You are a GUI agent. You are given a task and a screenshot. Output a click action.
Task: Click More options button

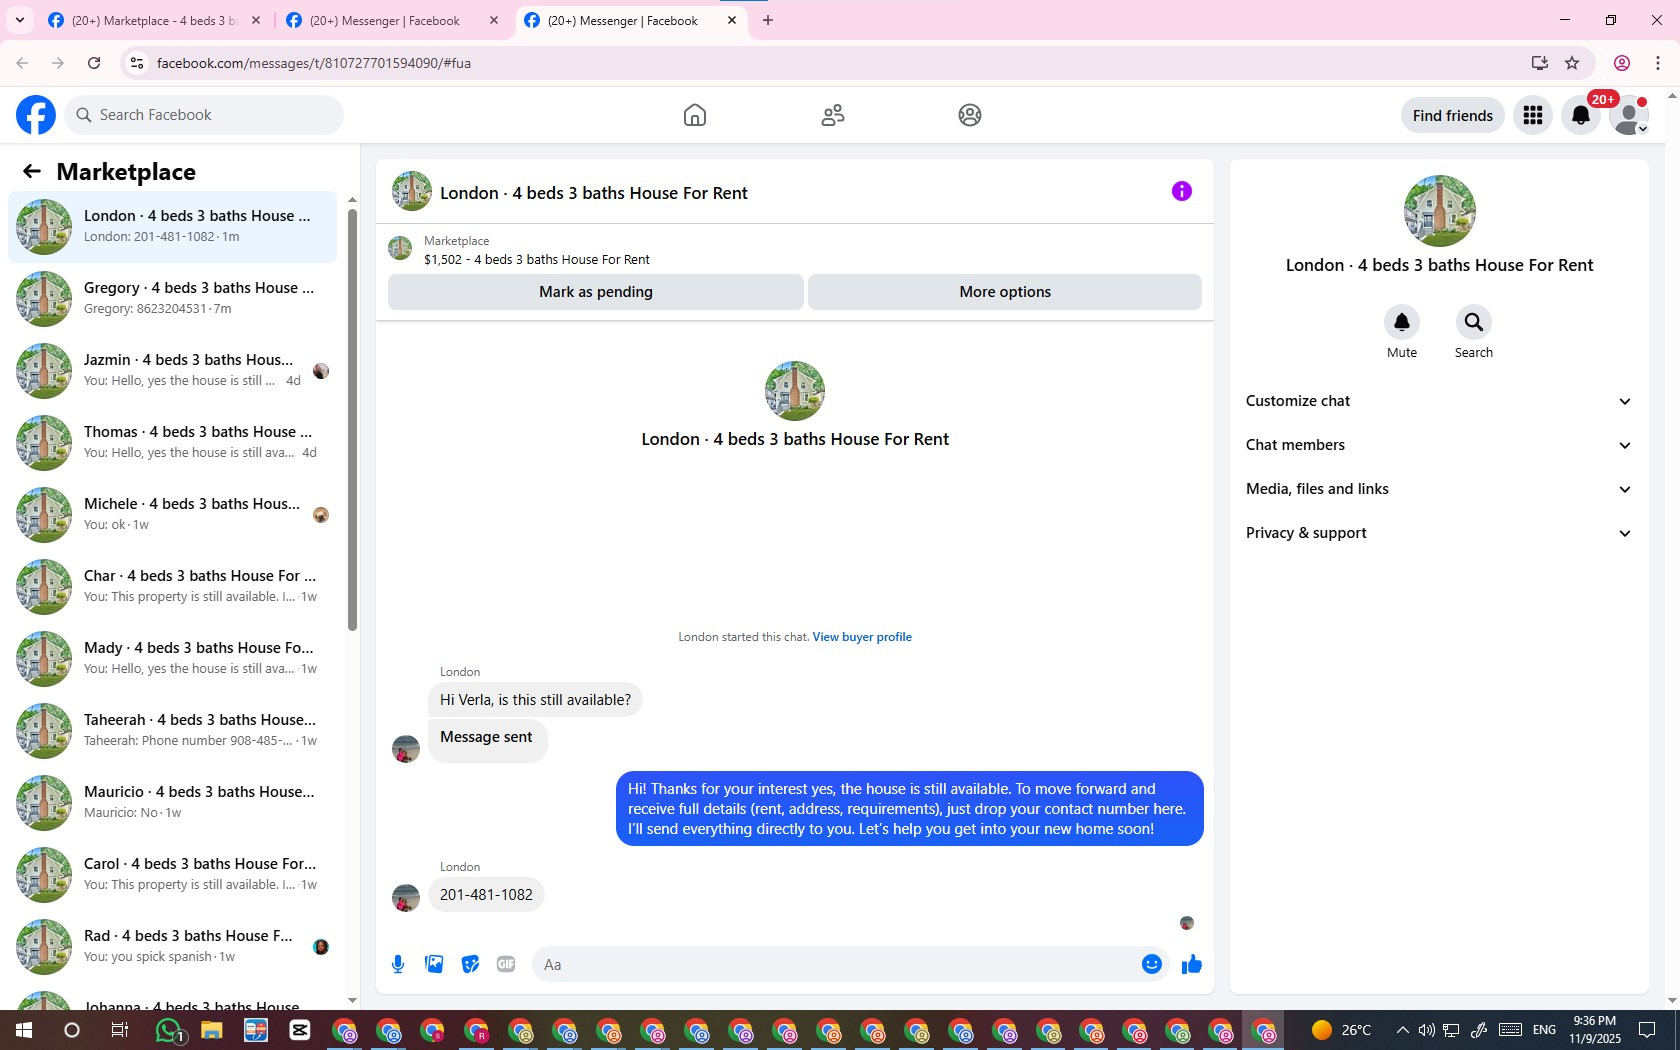pyautogui.click(x=1005, y=292)
